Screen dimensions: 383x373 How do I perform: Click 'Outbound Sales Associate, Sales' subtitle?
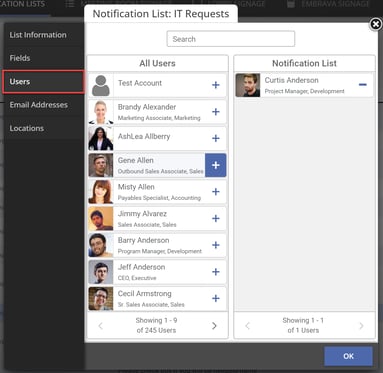click(160, 171)
